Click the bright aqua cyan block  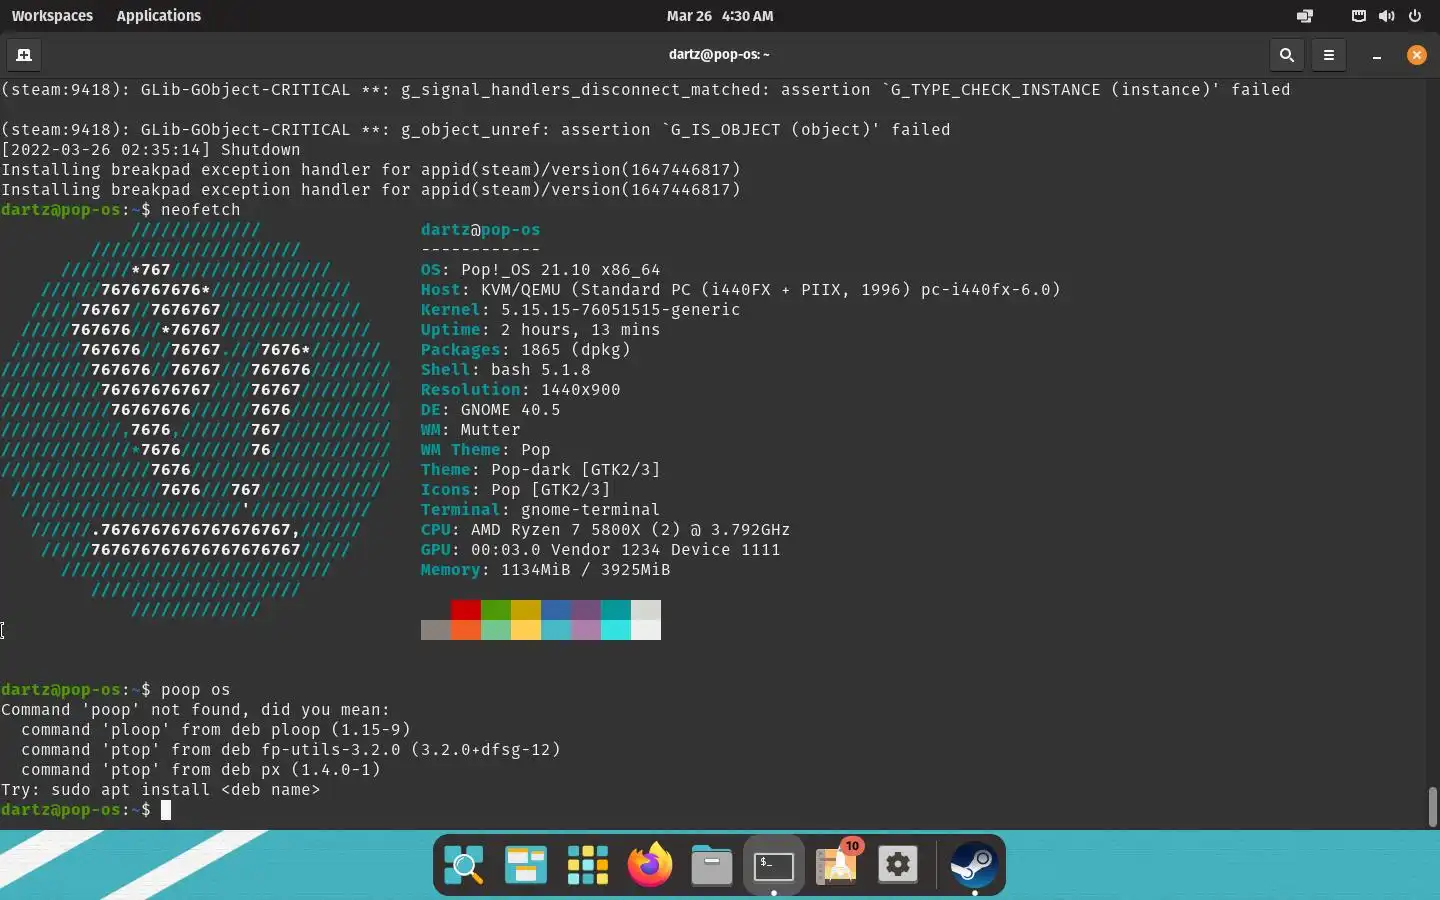[616, 630]
